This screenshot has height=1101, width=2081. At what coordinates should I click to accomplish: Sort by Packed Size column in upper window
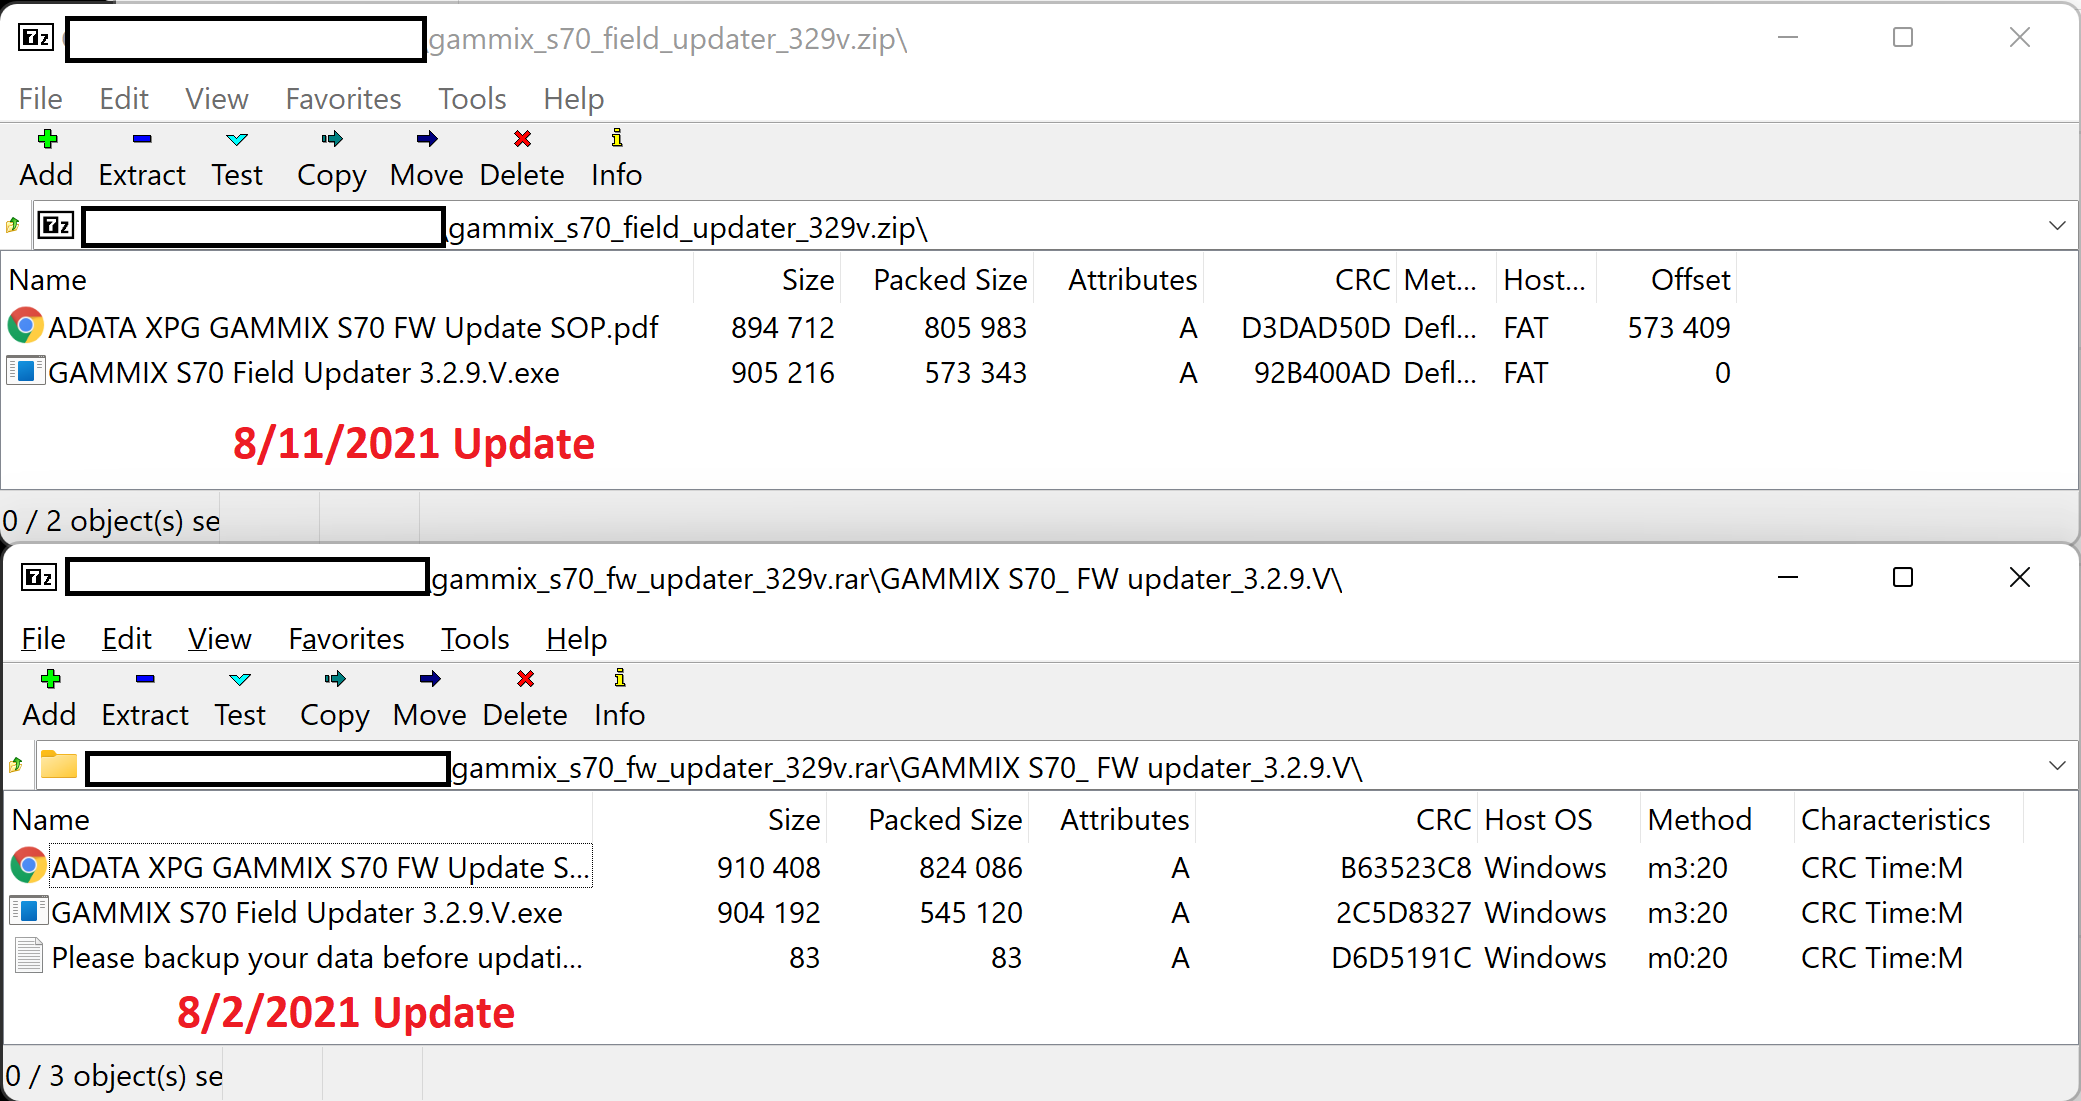pos(949,280)
